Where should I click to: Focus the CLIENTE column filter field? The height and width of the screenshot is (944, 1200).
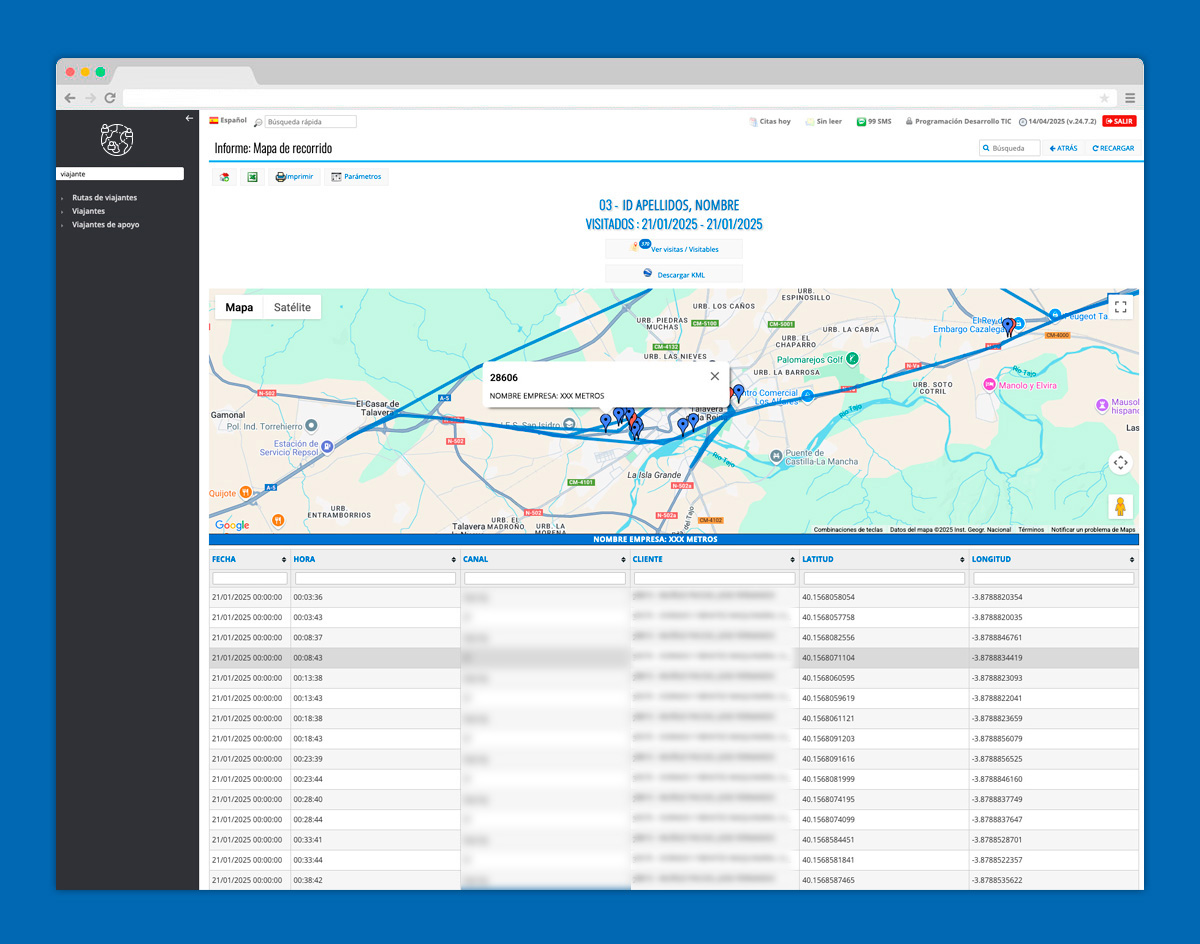point(714,578)
